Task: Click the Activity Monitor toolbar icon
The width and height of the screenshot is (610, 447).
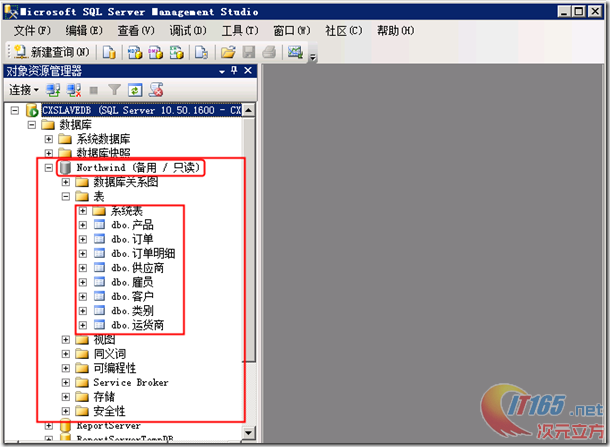Action: [x=295, y=52]
